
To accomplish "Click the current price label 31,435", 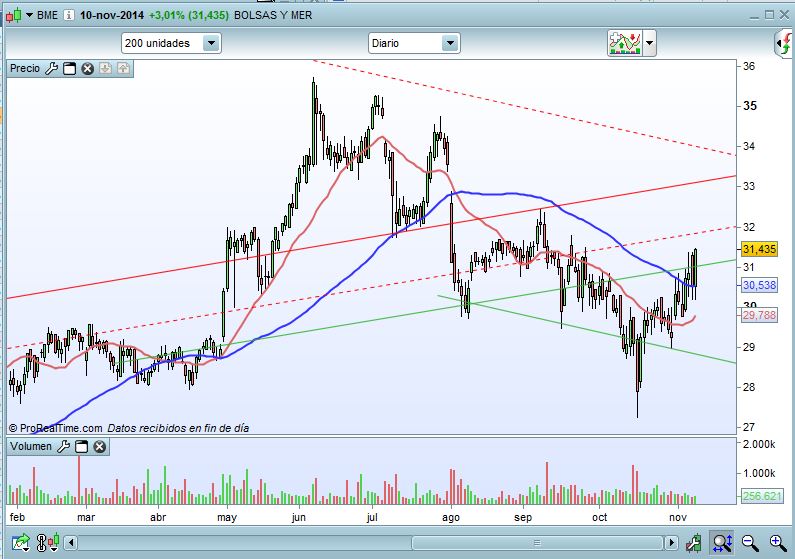I will (759, 249).
